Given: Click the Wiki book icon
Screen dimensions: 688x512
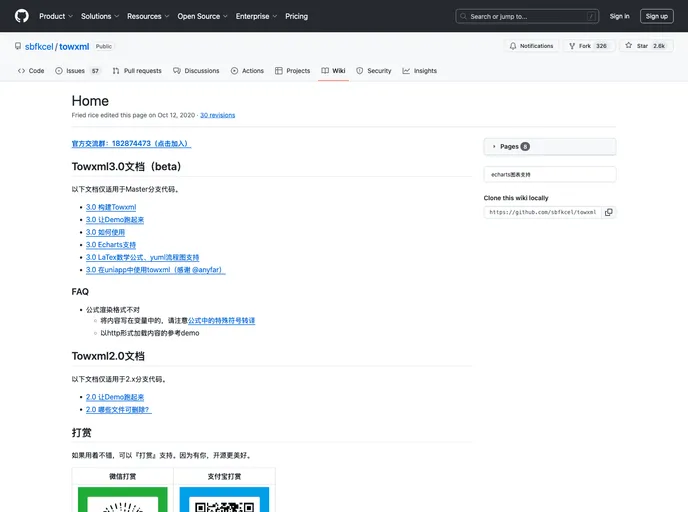Looking at the screenshot, I should point(325,71).
